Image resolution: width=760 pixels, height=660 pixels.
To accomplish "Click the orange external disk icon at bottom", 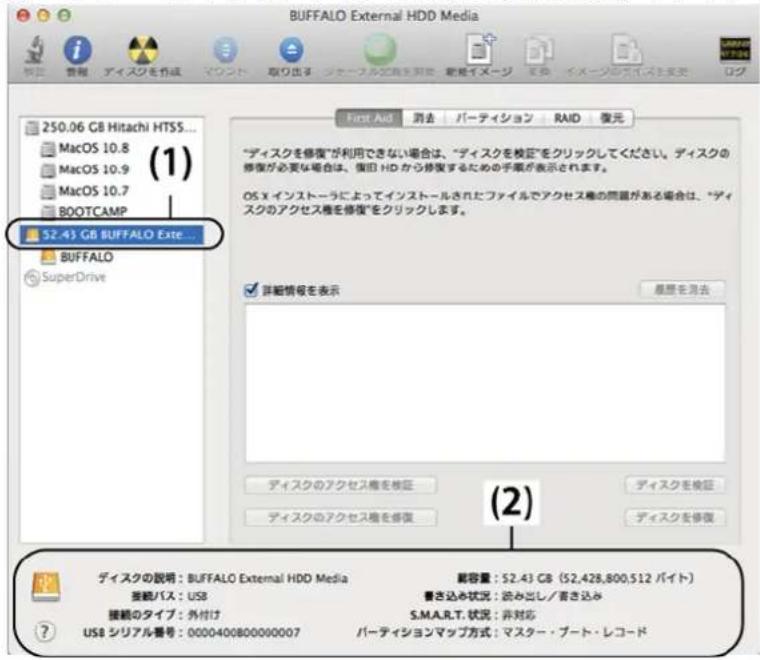I will [46, 586].
